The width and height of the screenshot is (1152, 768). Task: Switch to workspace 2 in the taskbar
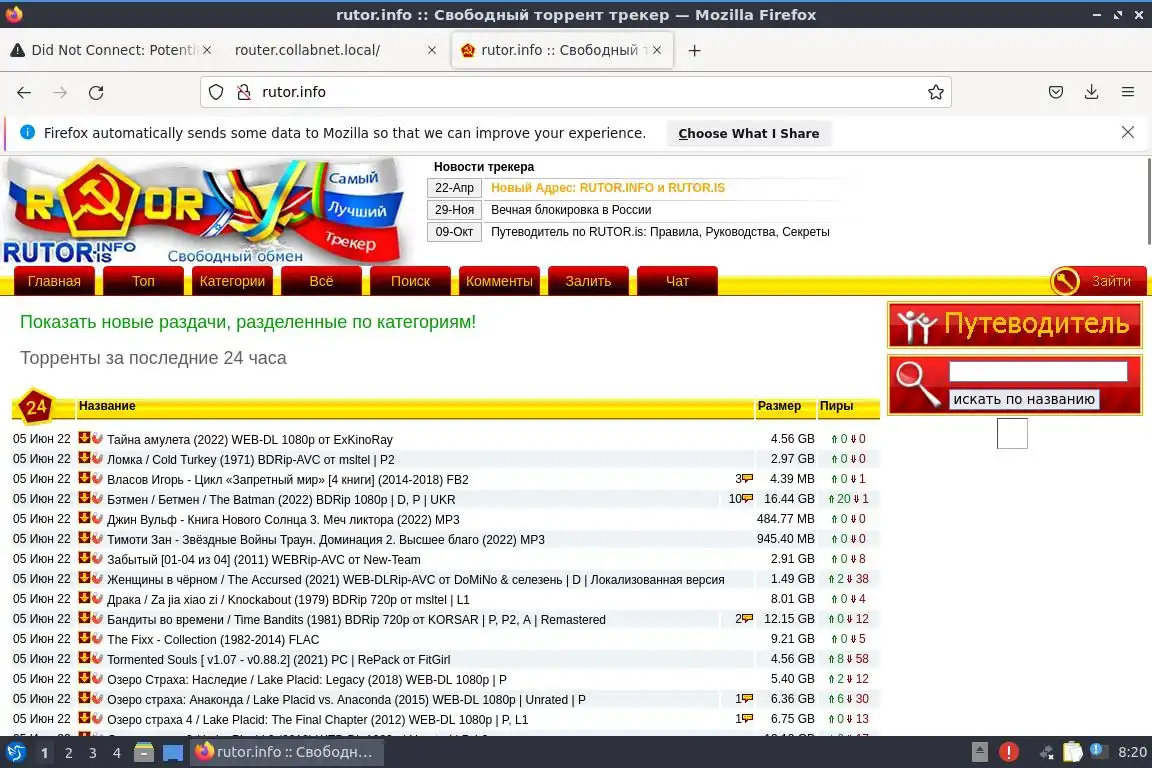click(x=68, y=753)
